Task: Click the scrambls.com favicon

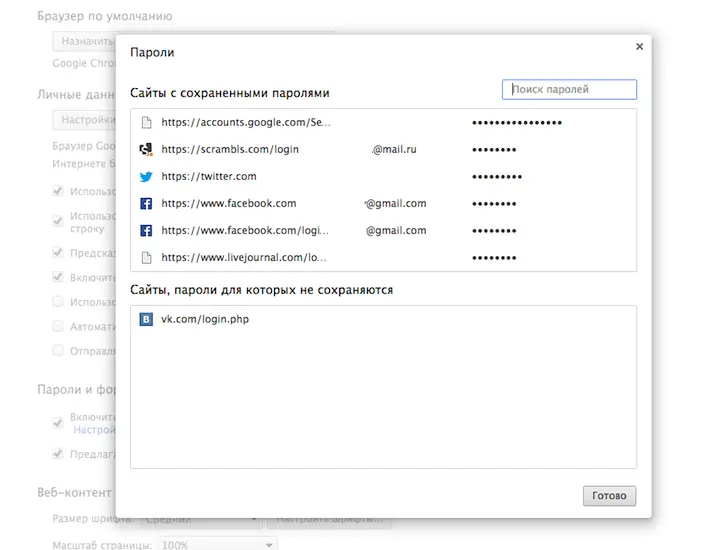Action: pyautogui.click(x=146, y=149)
